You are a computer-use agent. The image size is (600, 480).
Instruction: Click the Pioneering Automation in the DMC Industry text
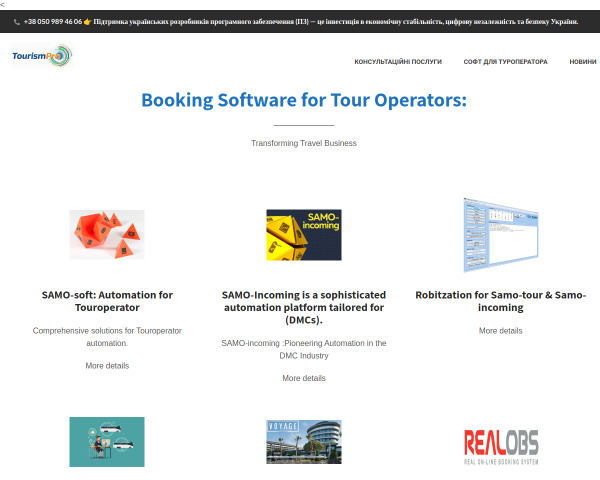tap(304, 349)
